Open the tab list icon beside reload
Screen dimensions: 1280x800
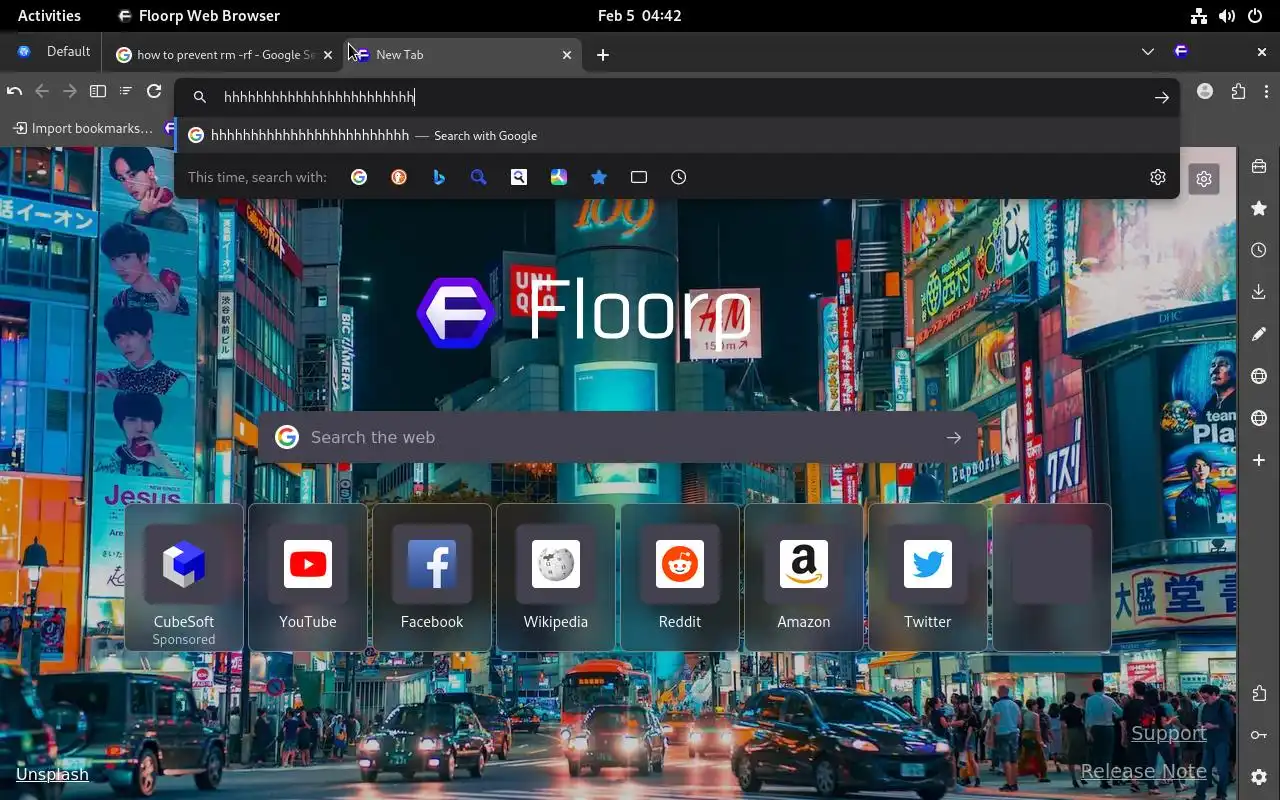click(x=126, y=91)
